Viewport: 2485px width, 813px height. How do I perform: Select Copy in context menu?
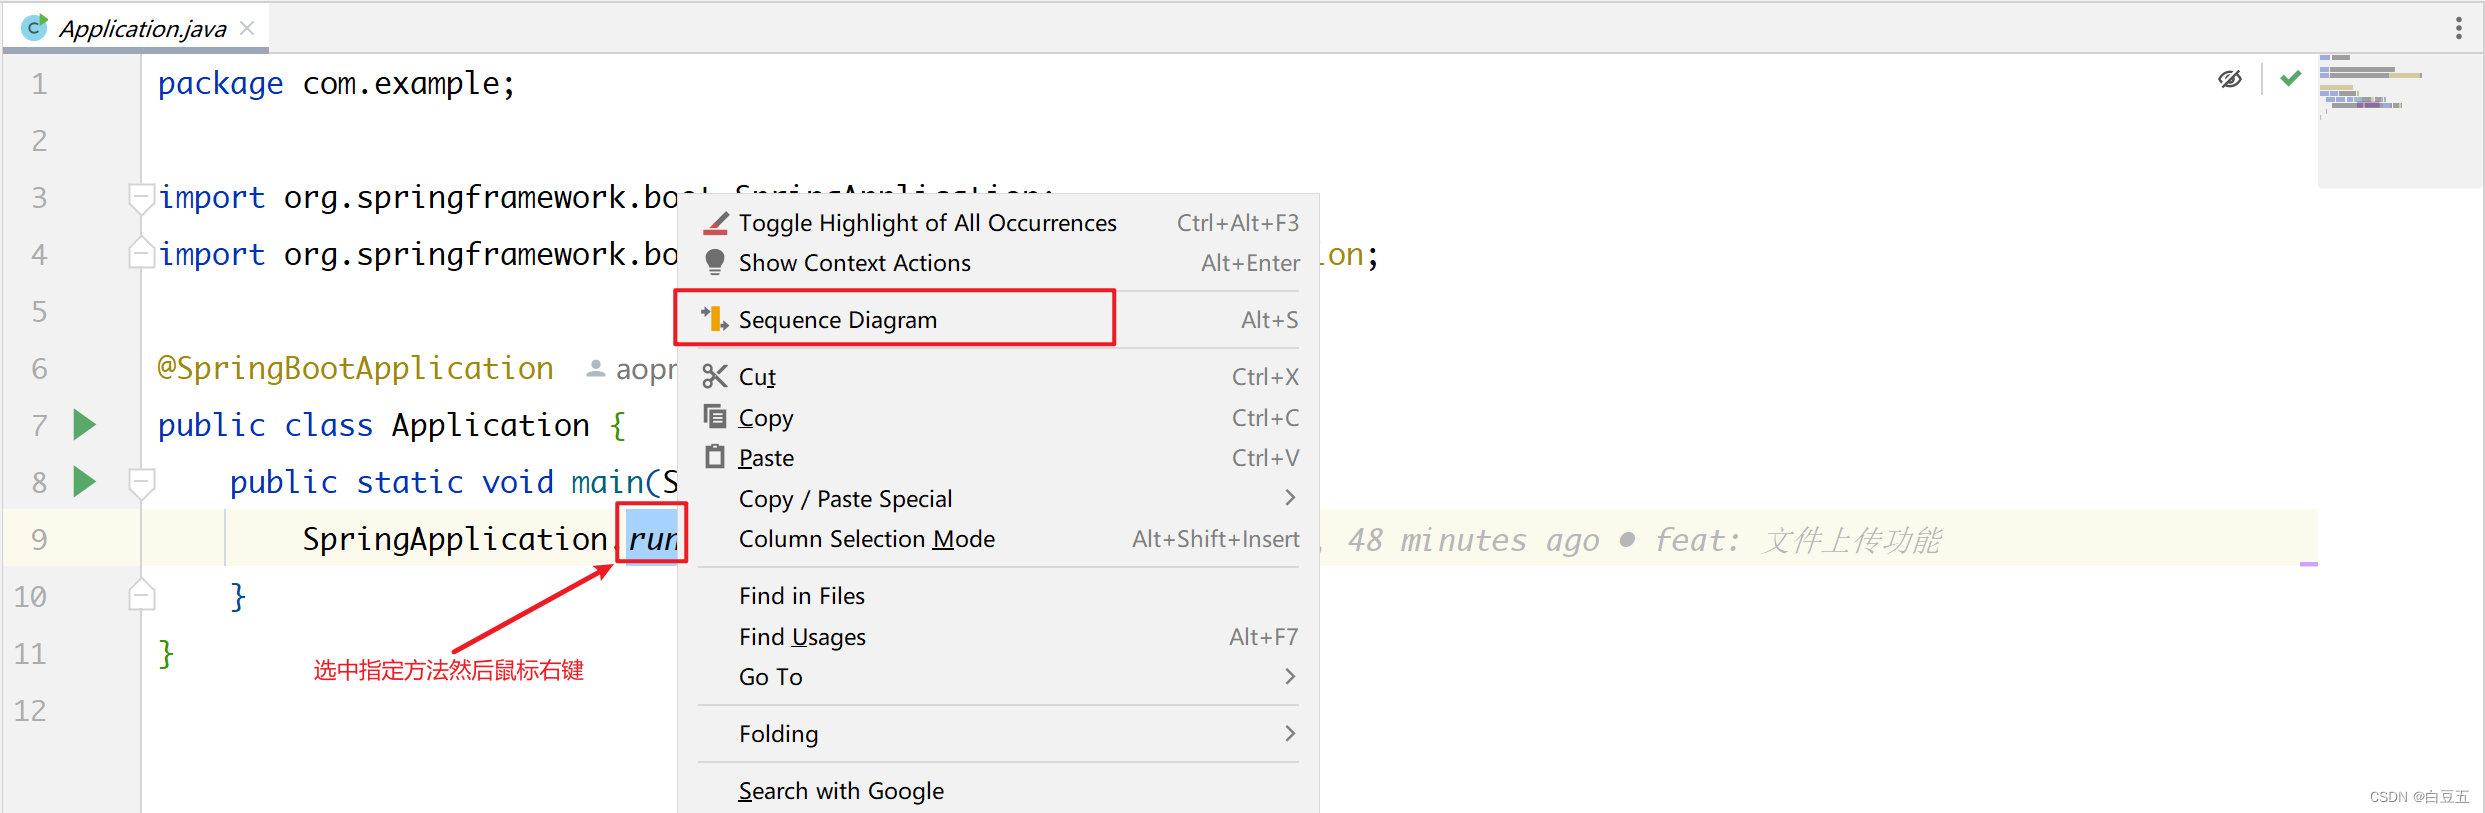998,418
